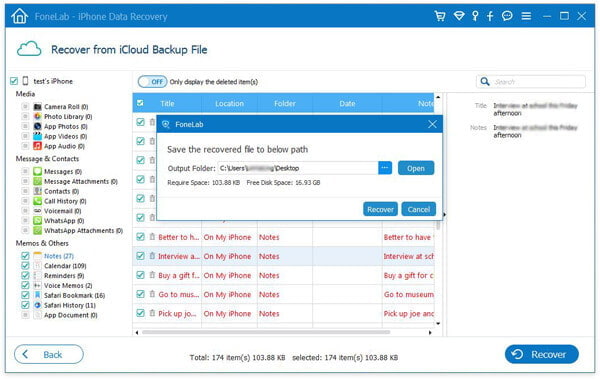
Task: Click the Camera Roll icon
Action: point(38,106)
